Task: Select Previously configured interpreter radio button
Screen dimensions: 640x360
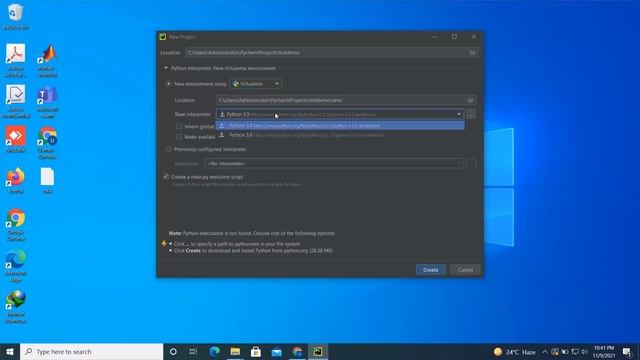Action: click(168, 149)
